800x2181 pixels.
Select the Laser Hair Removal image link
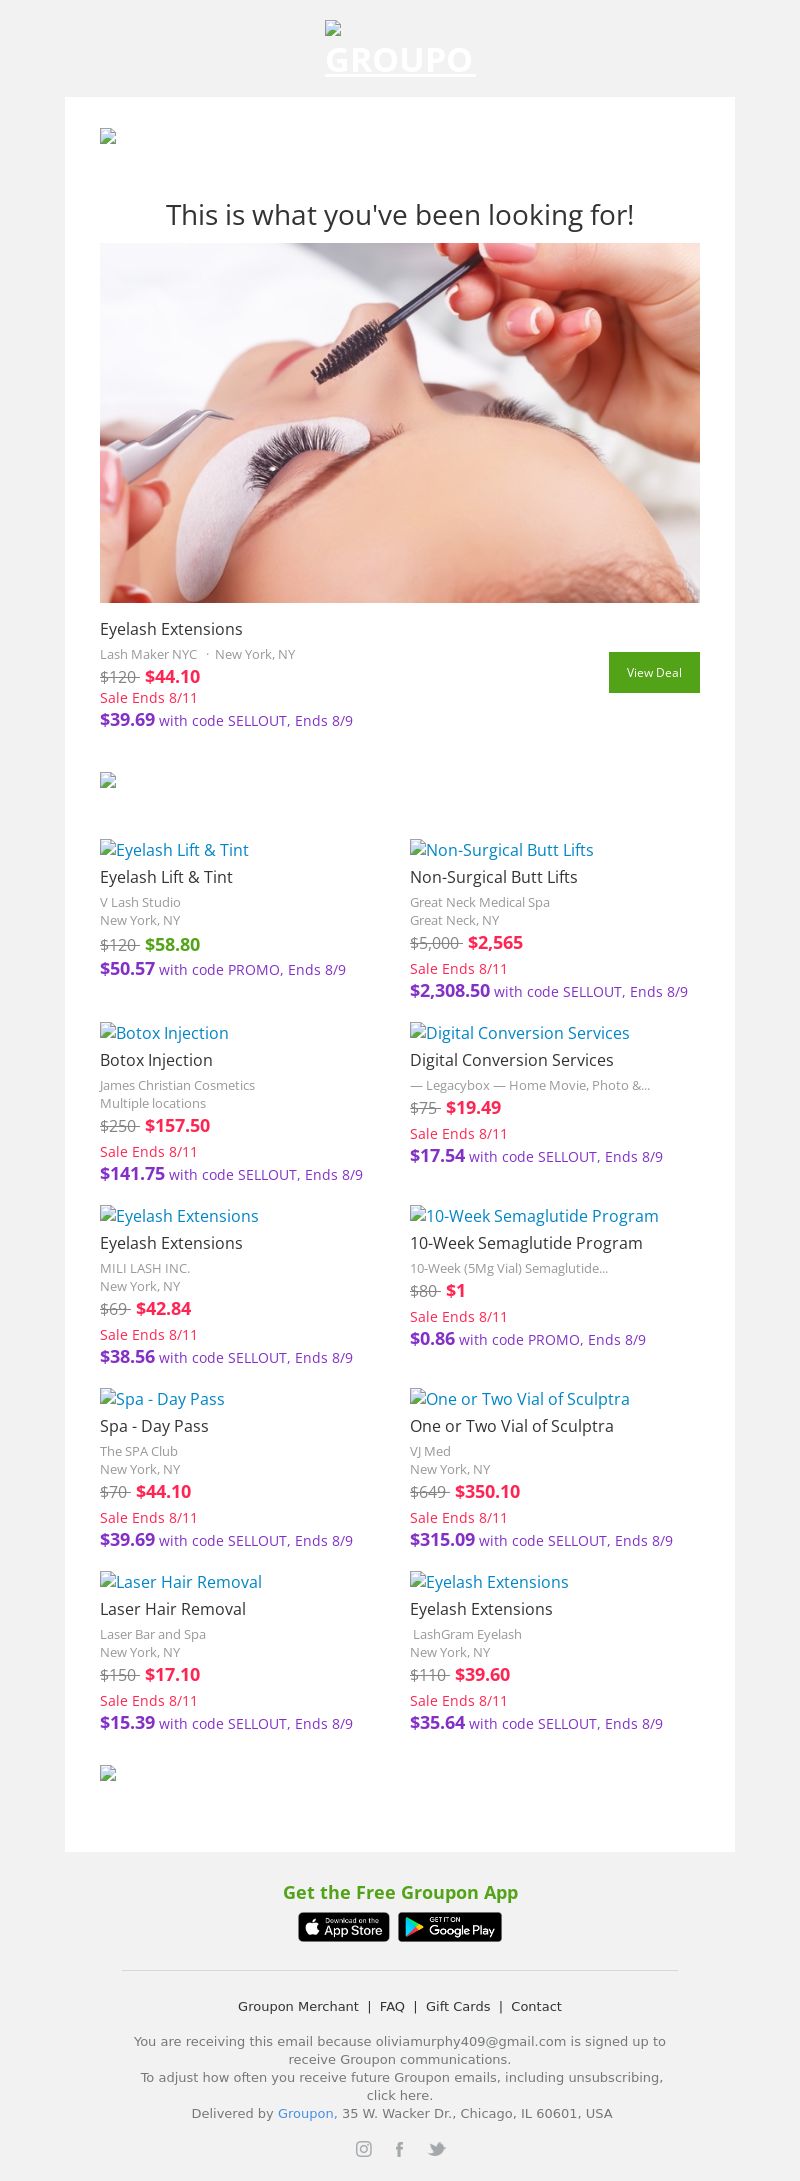181,1582
